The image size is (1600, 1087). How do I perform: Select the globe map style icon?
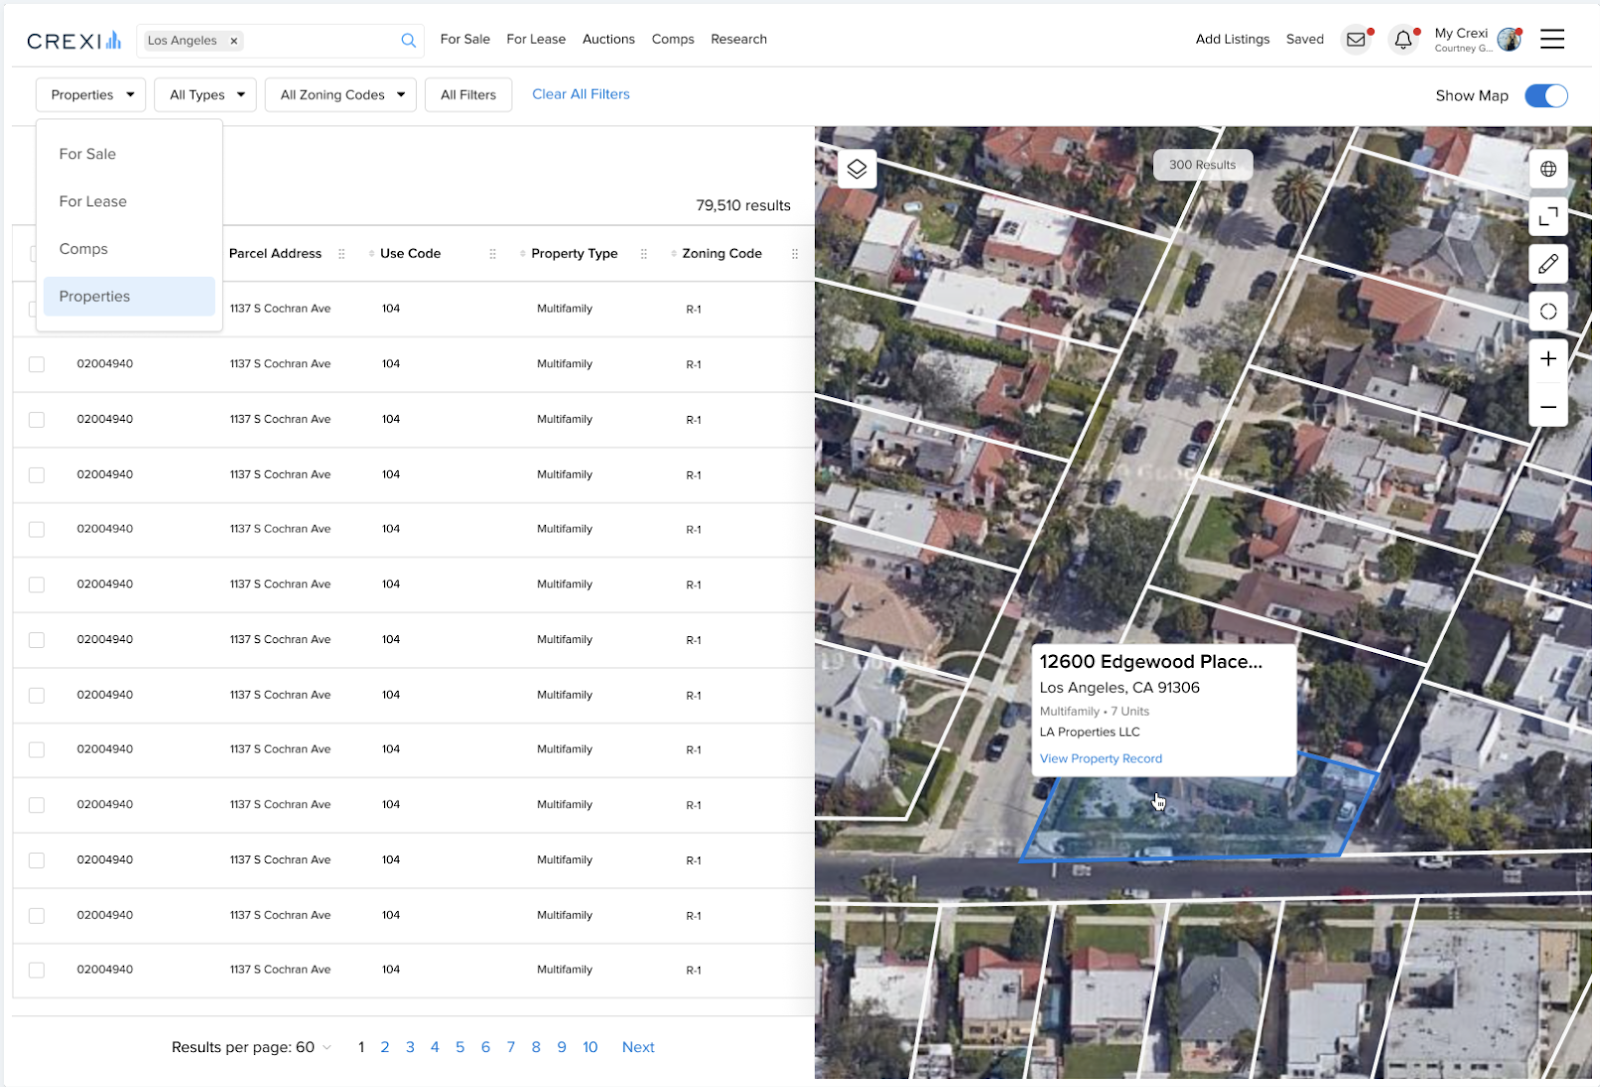[1548, 169]
